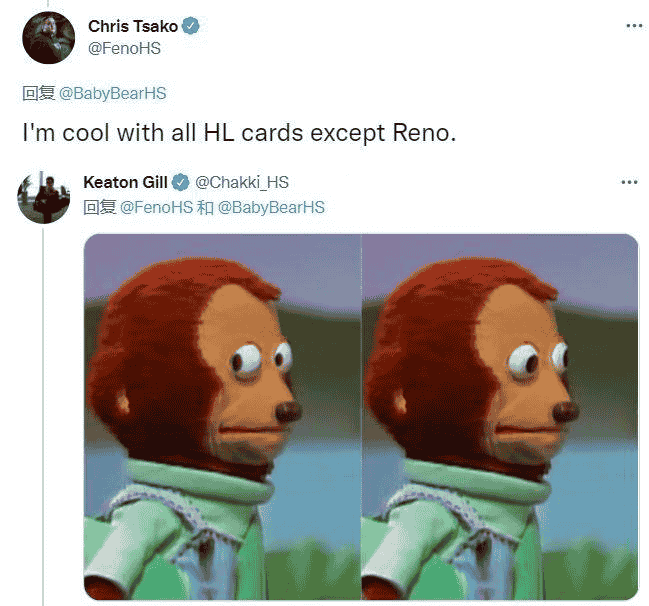
Task: Open @FenoHS mention in Keaton Gill's reply line
Action: click(156, 207)
